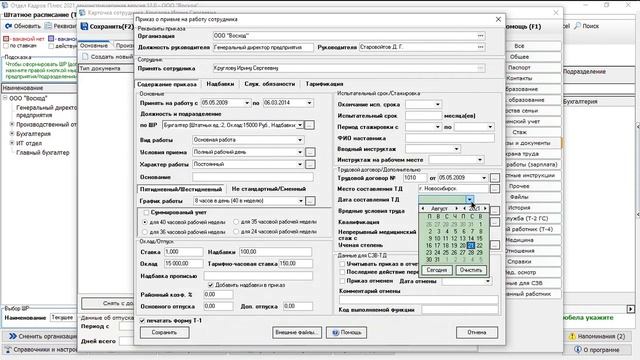Click ellipsis button beside Условия приема
The height and width of the screenshot is (360, 640).
click(x=310, y=152)
